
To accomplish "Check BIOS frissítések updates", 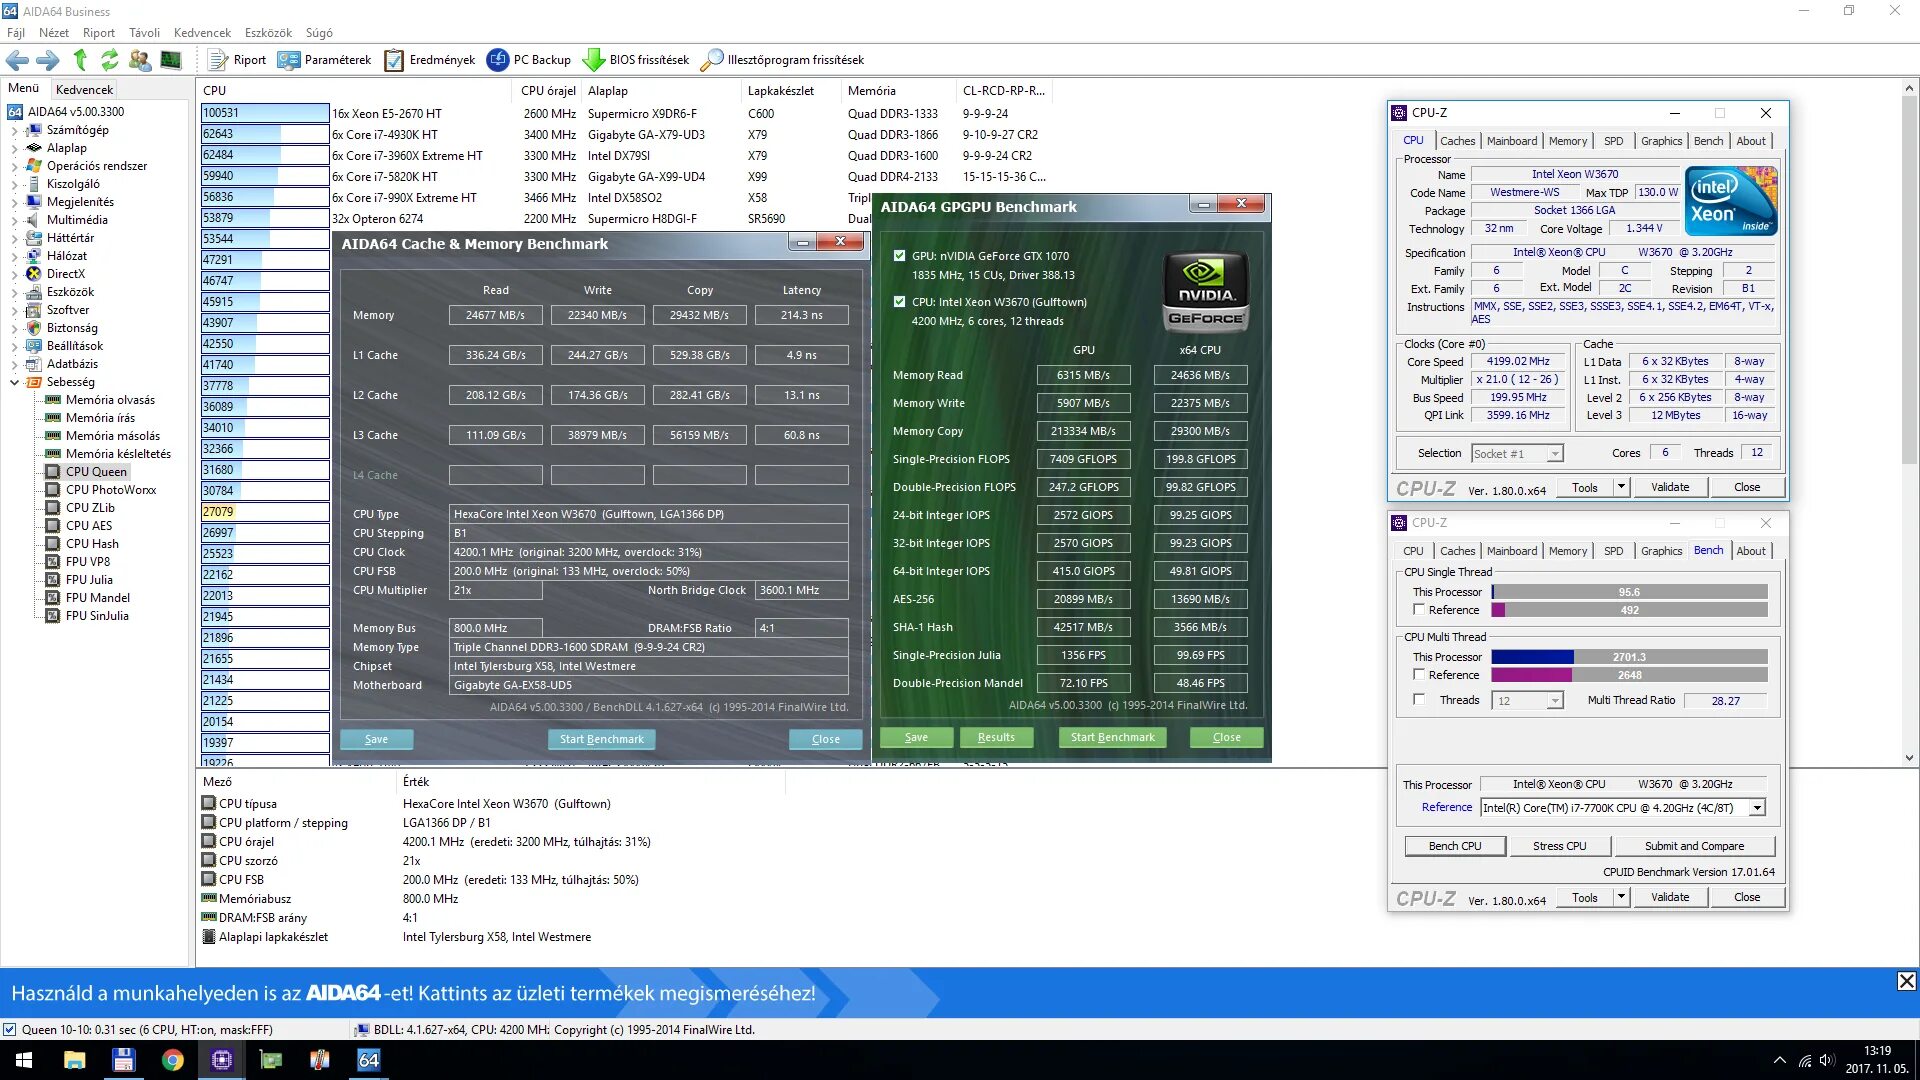I will point(636,60).
